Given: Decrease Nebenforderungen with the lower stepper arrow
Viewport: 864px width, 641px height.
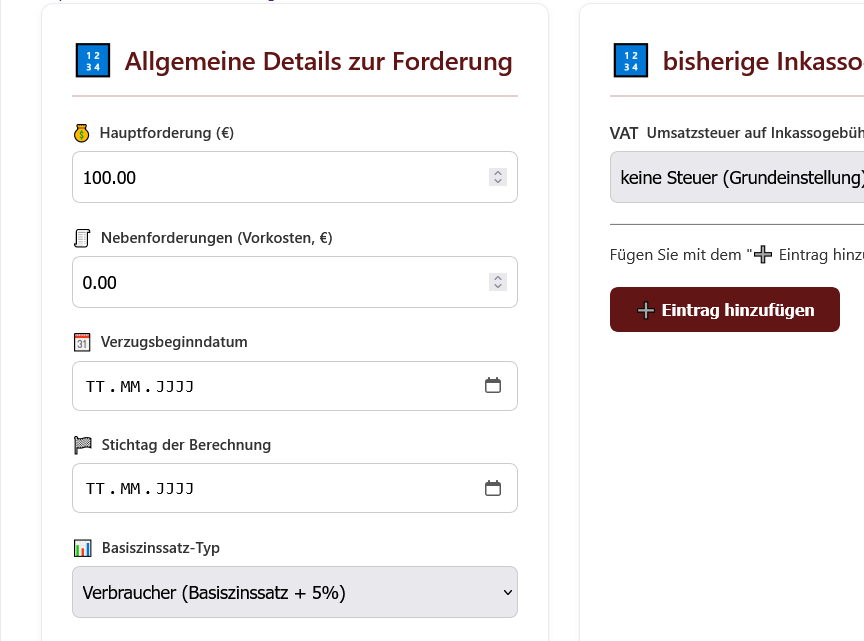Looking at the screenshot, I should [497, 287].
